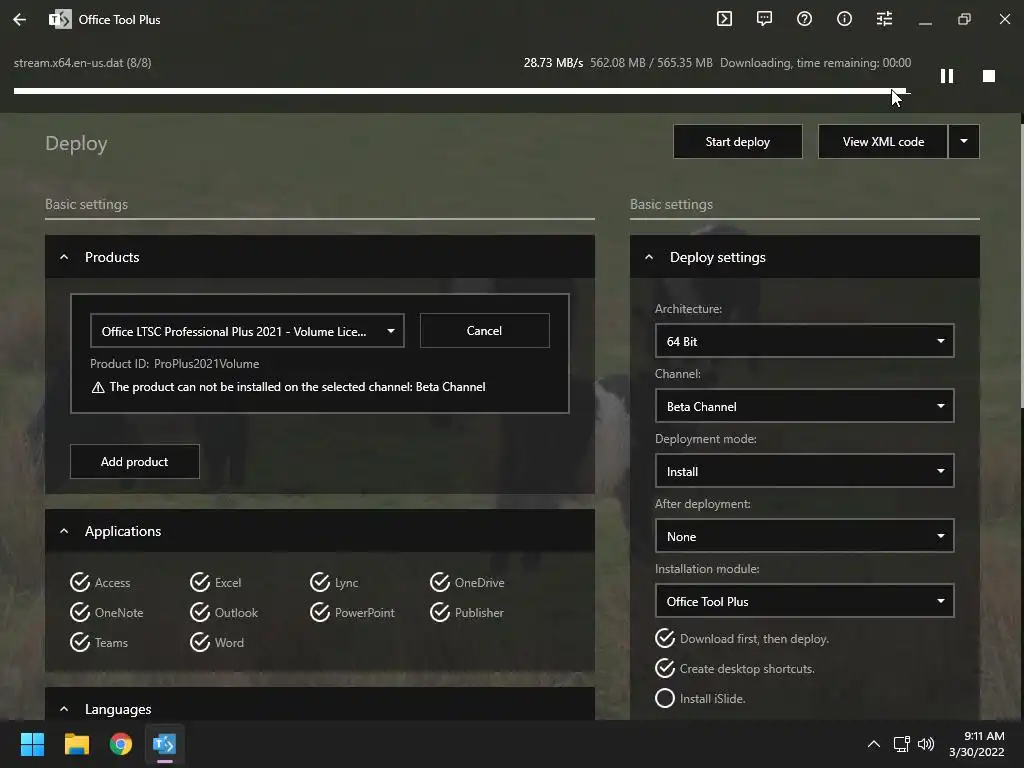1024x768 pixels.
Task: Open the Architecture 64 Bit dropdown
Action: click(x=804, y=341)
